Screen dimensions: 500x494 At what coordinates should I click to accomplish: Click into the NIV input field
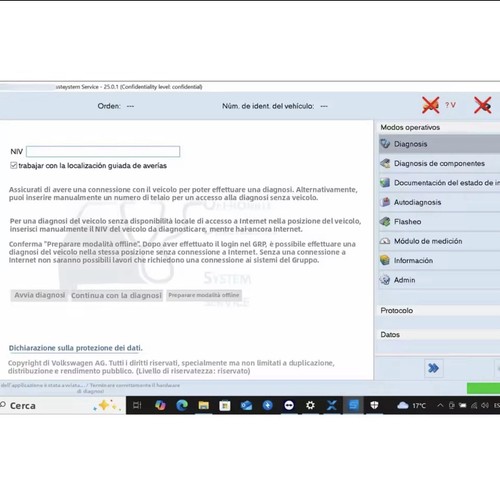pos(103,151)
